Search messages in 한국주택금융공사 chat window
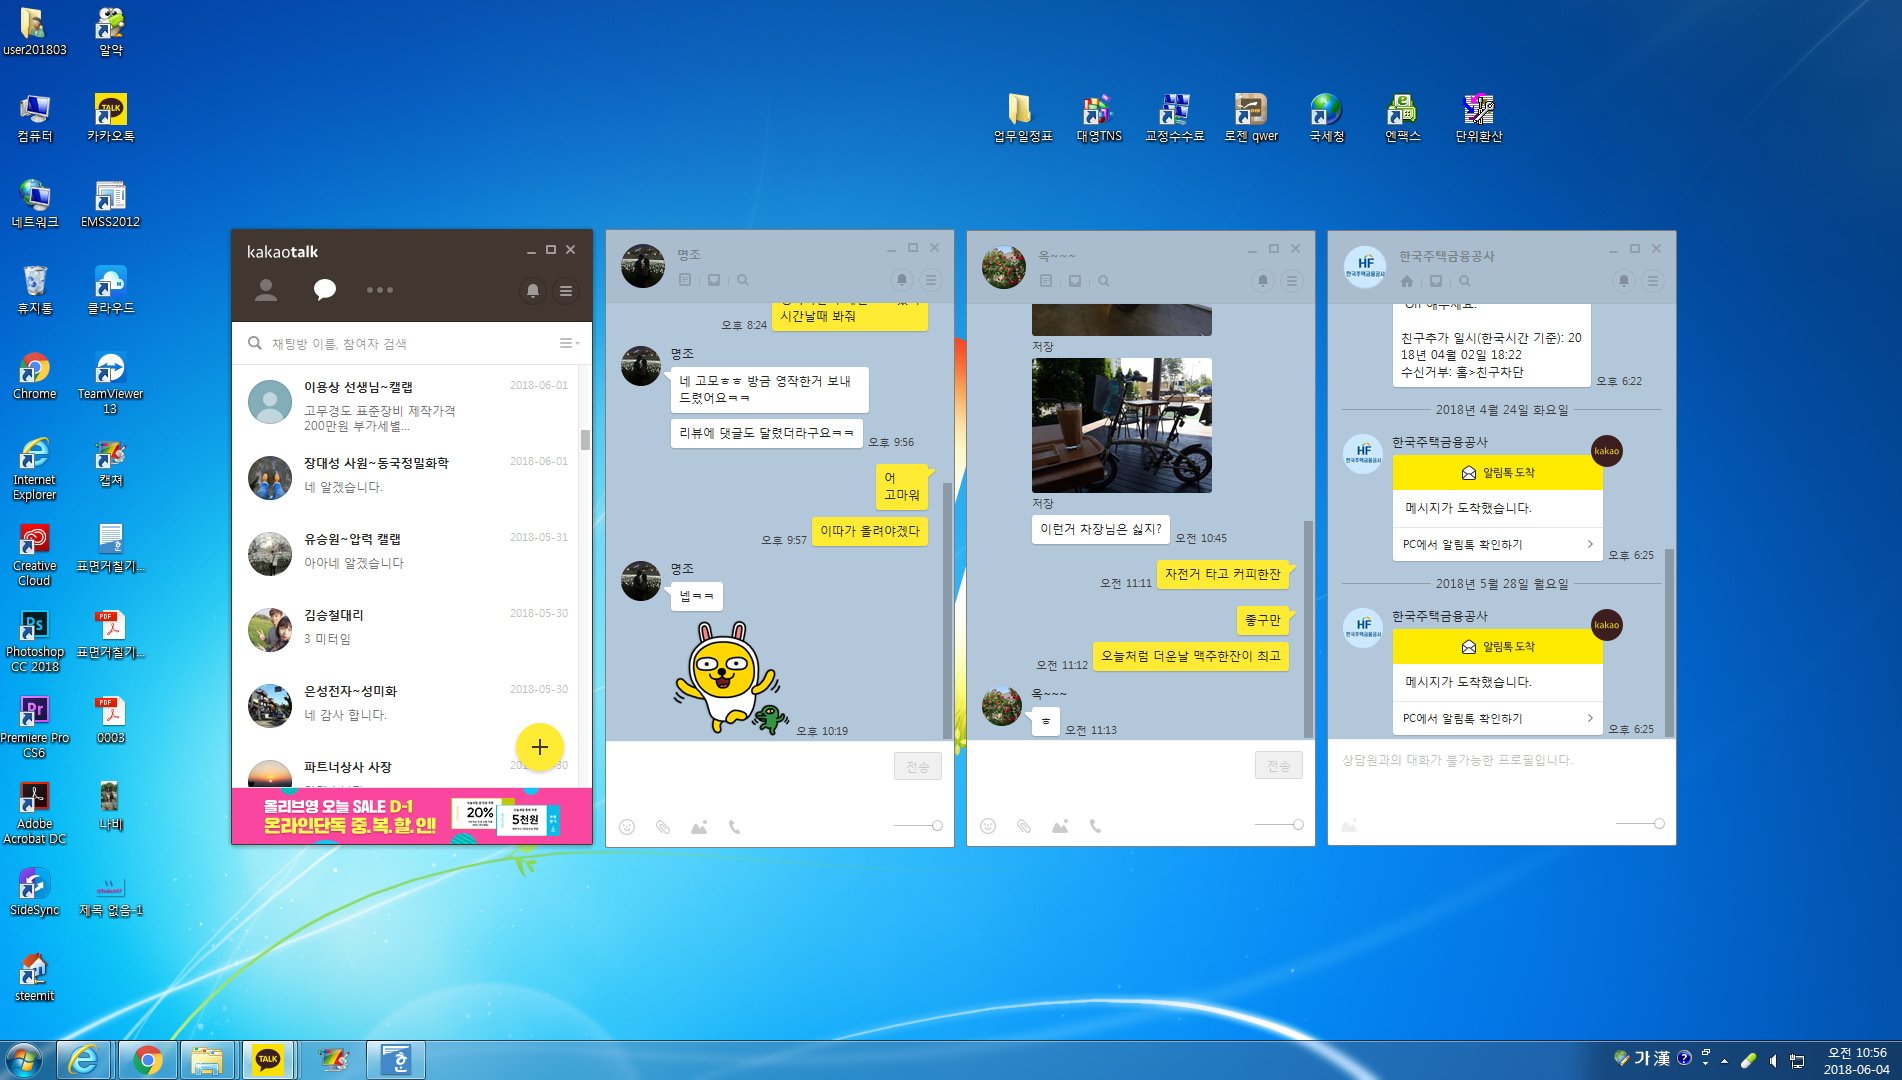The height and width of the screenshot is (1080, 1902). pos(1465,281)
